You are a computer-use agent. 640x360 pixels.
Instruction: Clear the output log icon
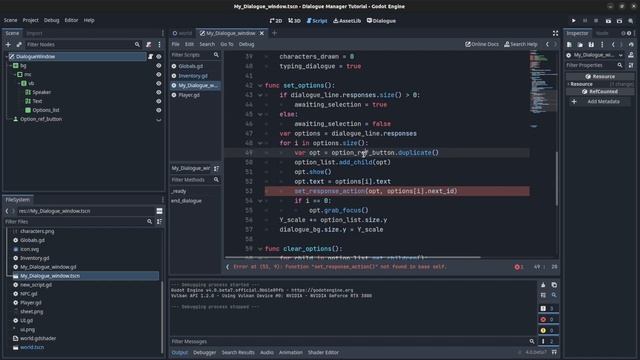coord(543,285)
